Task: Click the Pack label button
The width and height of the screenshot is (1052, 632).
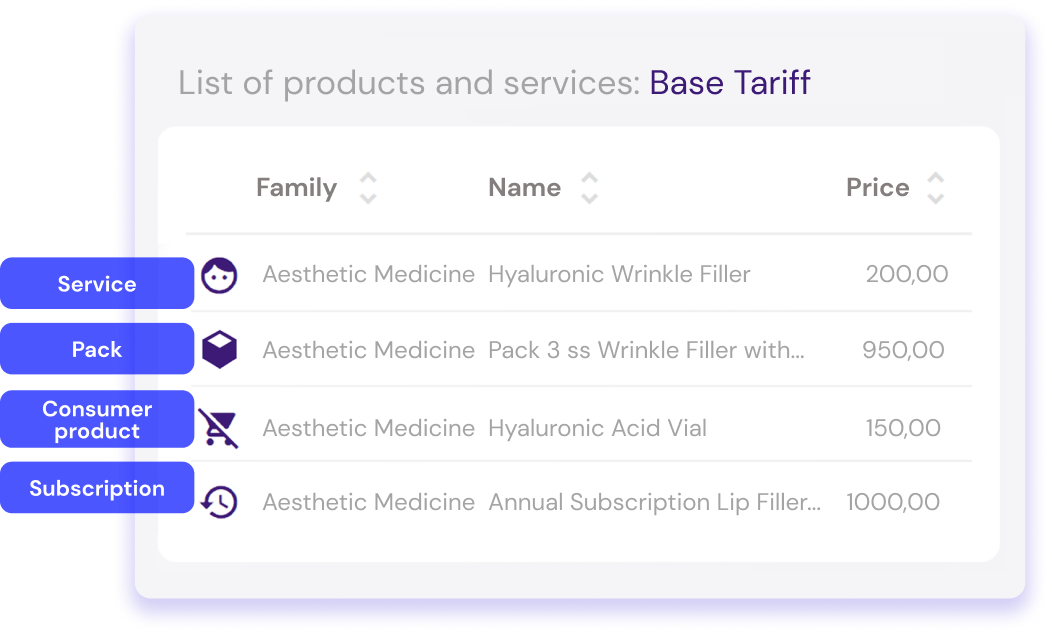Action: 97,349
